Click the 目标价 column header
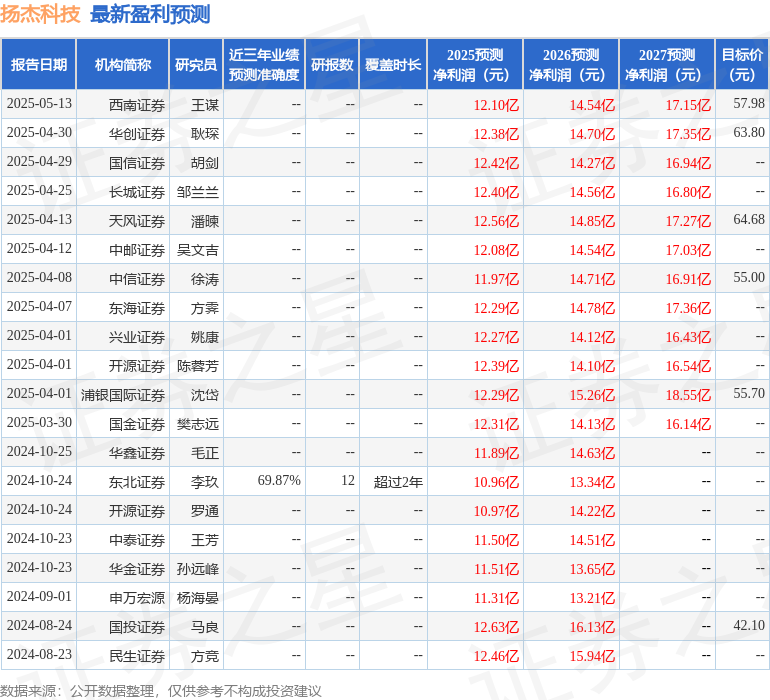 tap(742, 65)
